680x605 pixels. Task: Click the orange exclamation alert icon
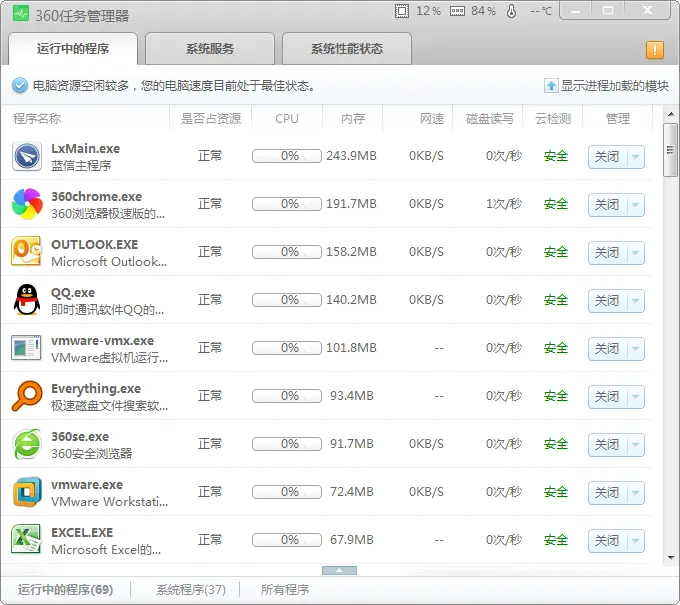[655, 50]
